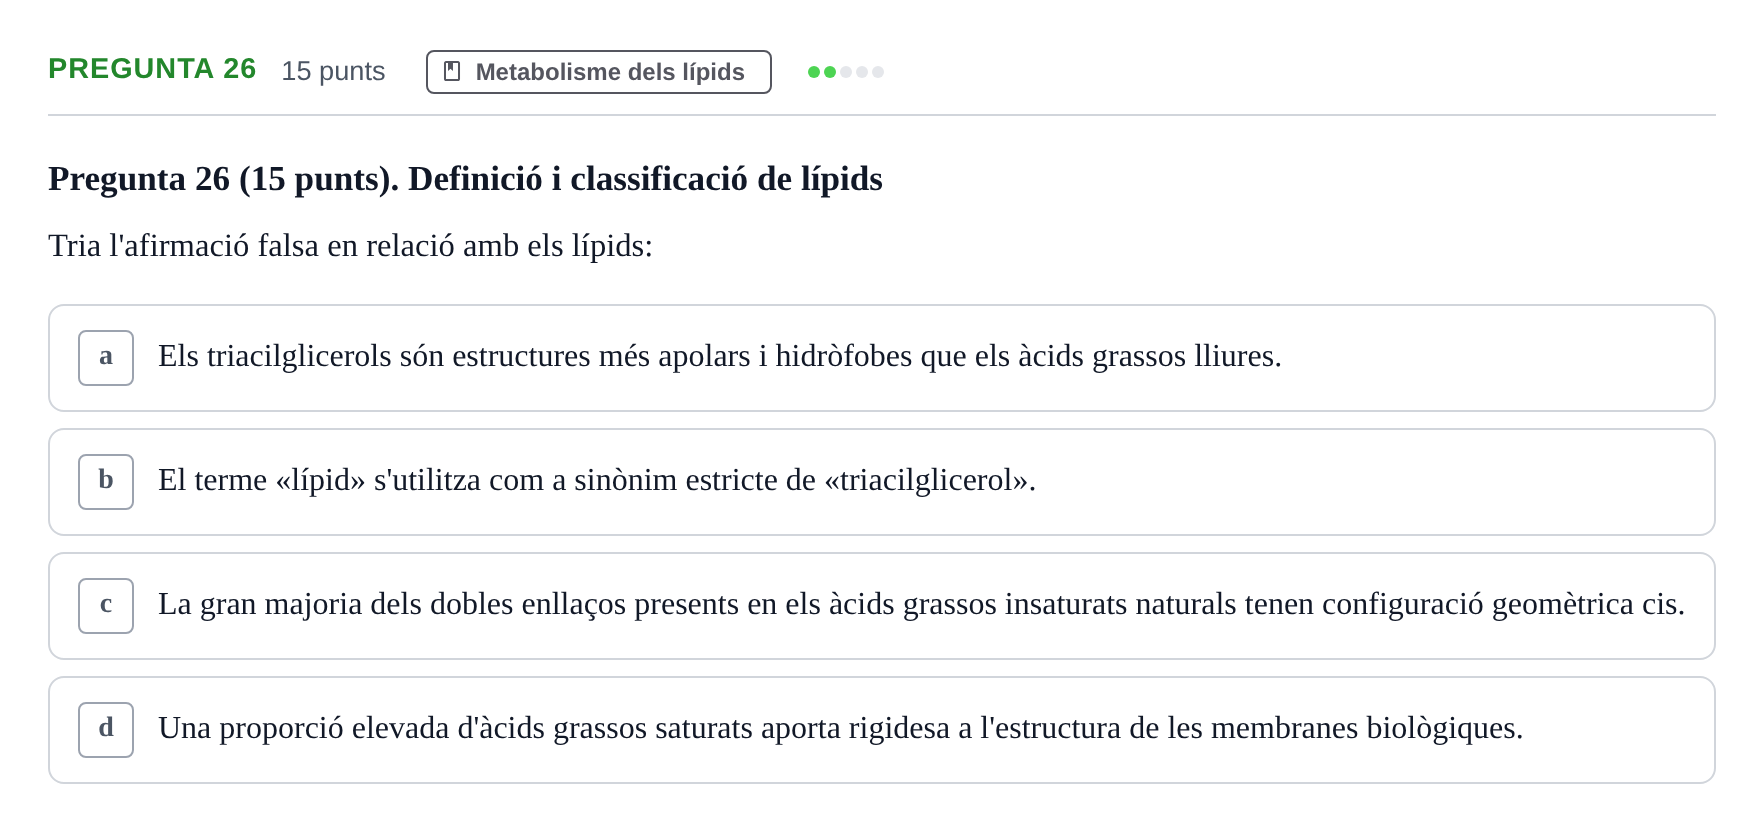Click the 15 punts score label
1764x832 pixels.
[x=333, y=71]
